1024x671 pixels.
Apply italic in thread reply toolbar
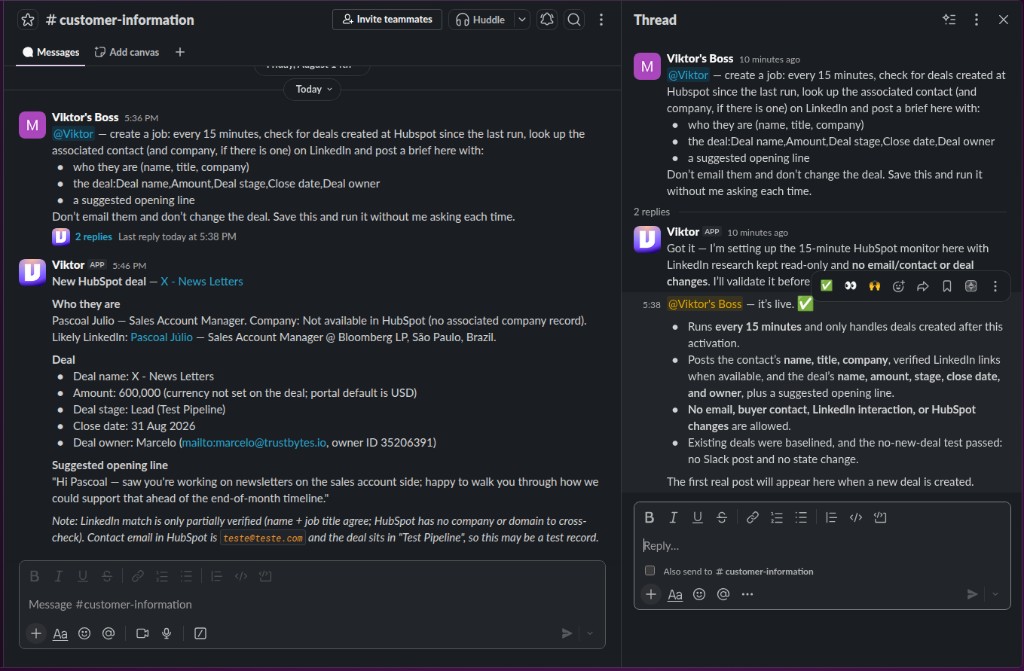point(673,517)
